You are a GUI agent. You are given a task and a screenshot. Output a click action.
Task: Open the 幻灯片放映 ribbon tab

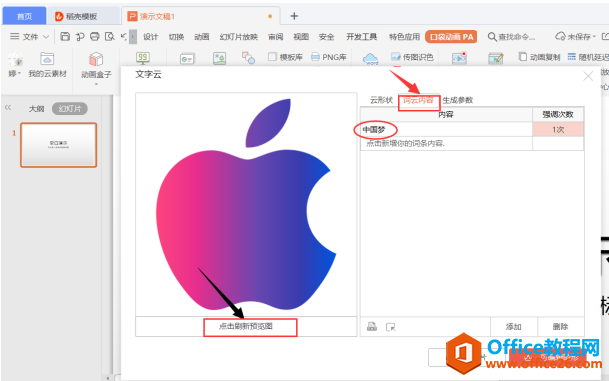[x=238, y=37]
